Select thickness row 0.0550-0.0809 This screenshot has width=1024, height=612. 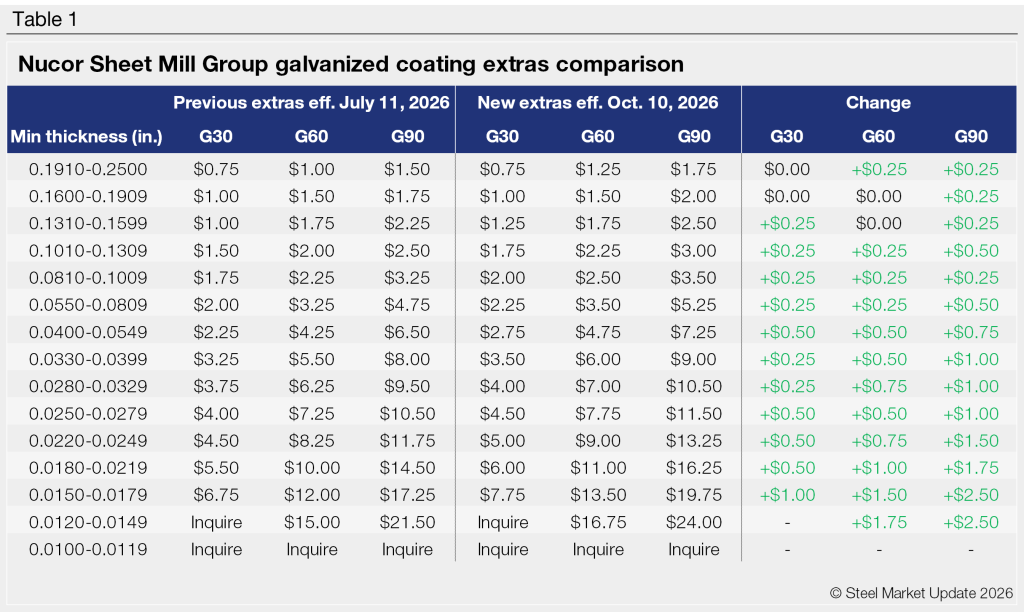point(512,305)
